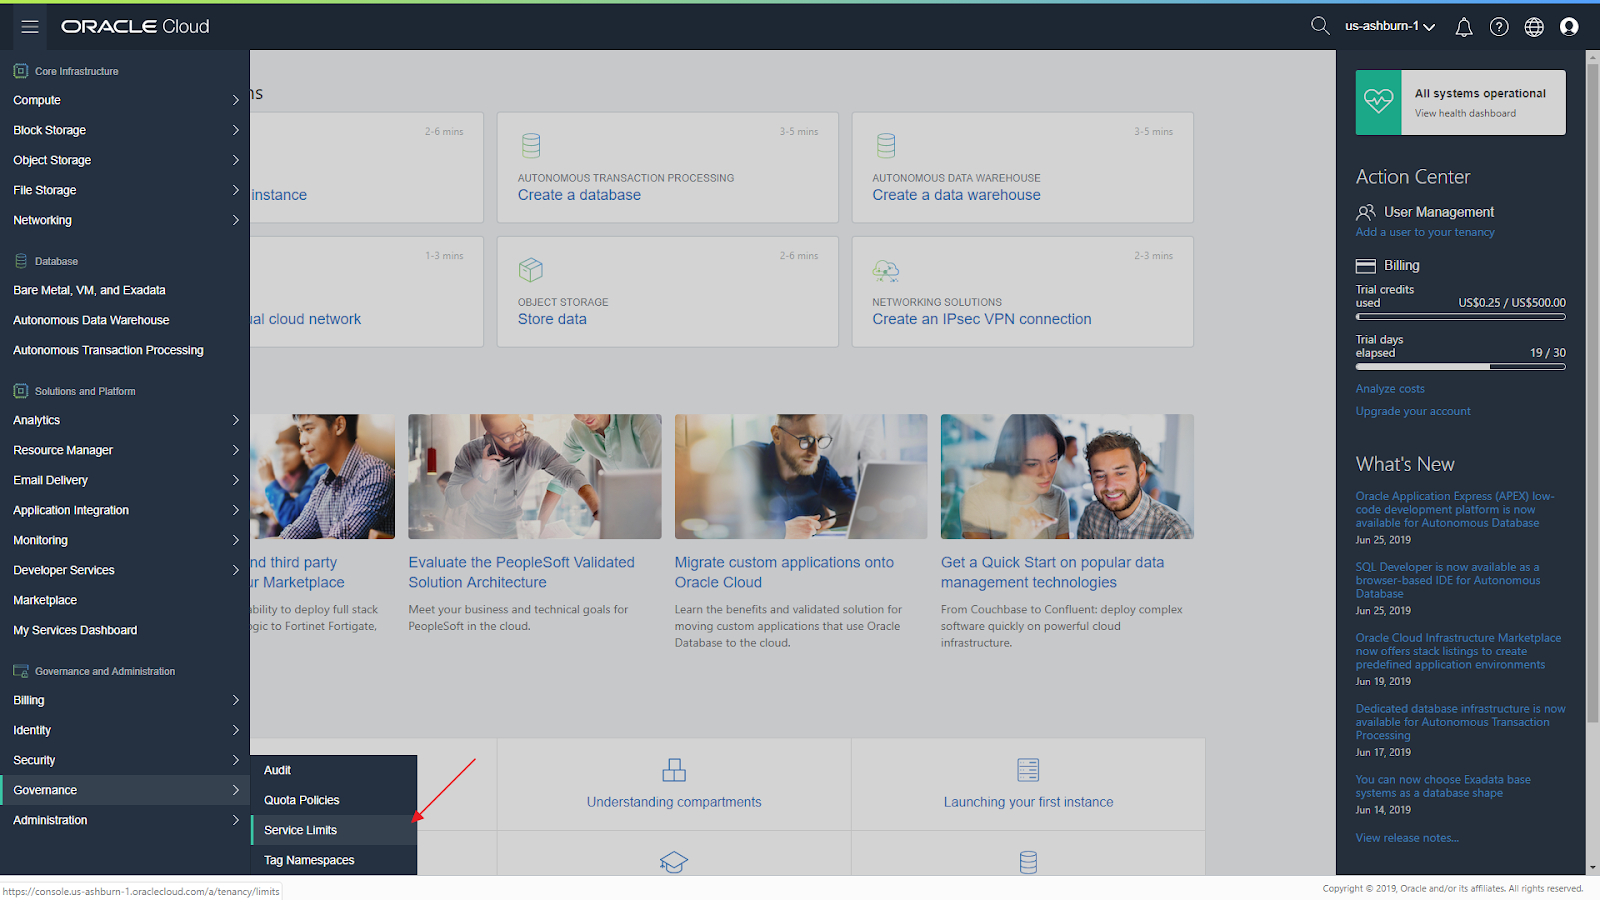This screenshot has width=1600, height=900.
Task: Open Autonomous Data Warehouse menu item
Action: tap(91, 320)
